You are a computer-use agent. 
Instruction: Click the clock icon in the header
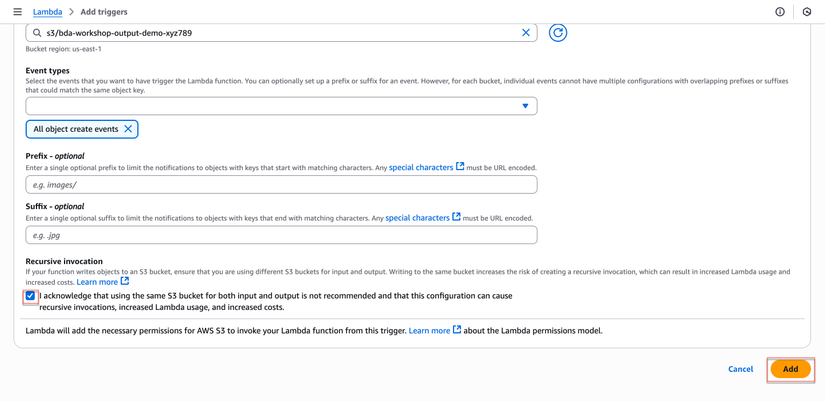pos(807,12)
